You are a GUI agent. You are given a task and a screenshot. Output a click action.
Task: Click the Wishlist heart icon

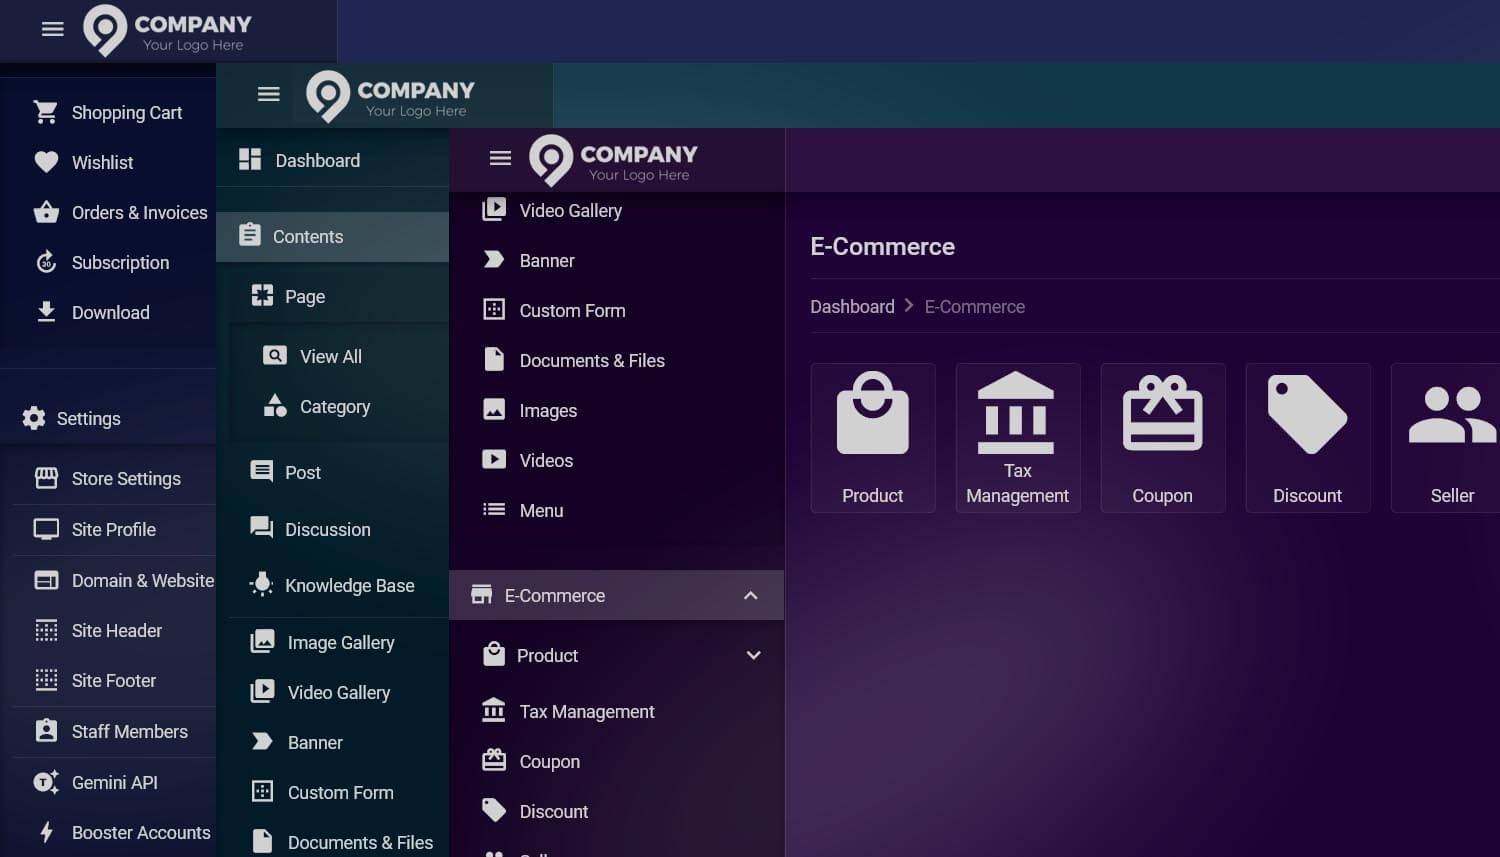click(x=46, y=162)
